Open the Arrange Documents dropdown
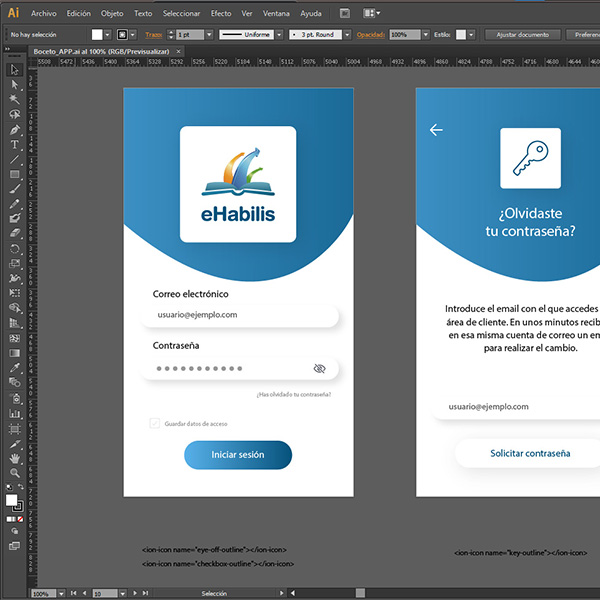This screenshot has height=600, width=600. pyautogui.click(x=372, y=13)
